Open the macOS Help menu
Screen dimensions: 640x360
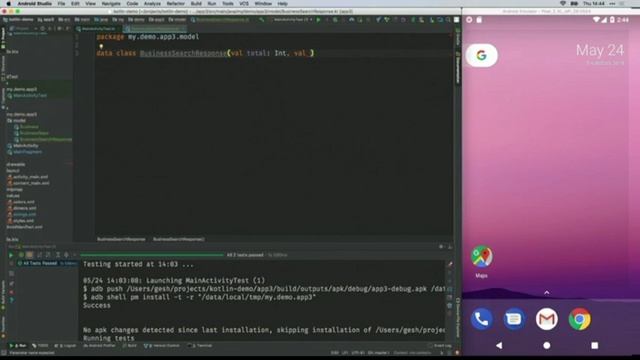[x=282, y=3]
